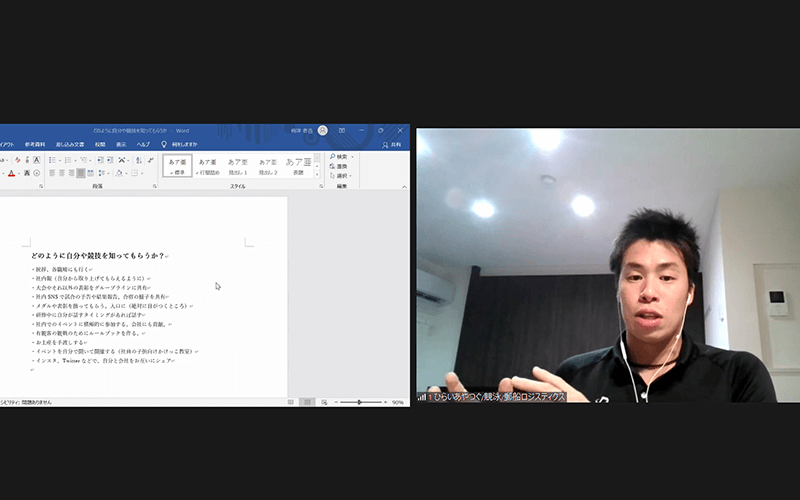This screenshot has height=500, width=800.
Task: Open the ヘルプ ribbon tab
Action: click(x=143, y=144)
